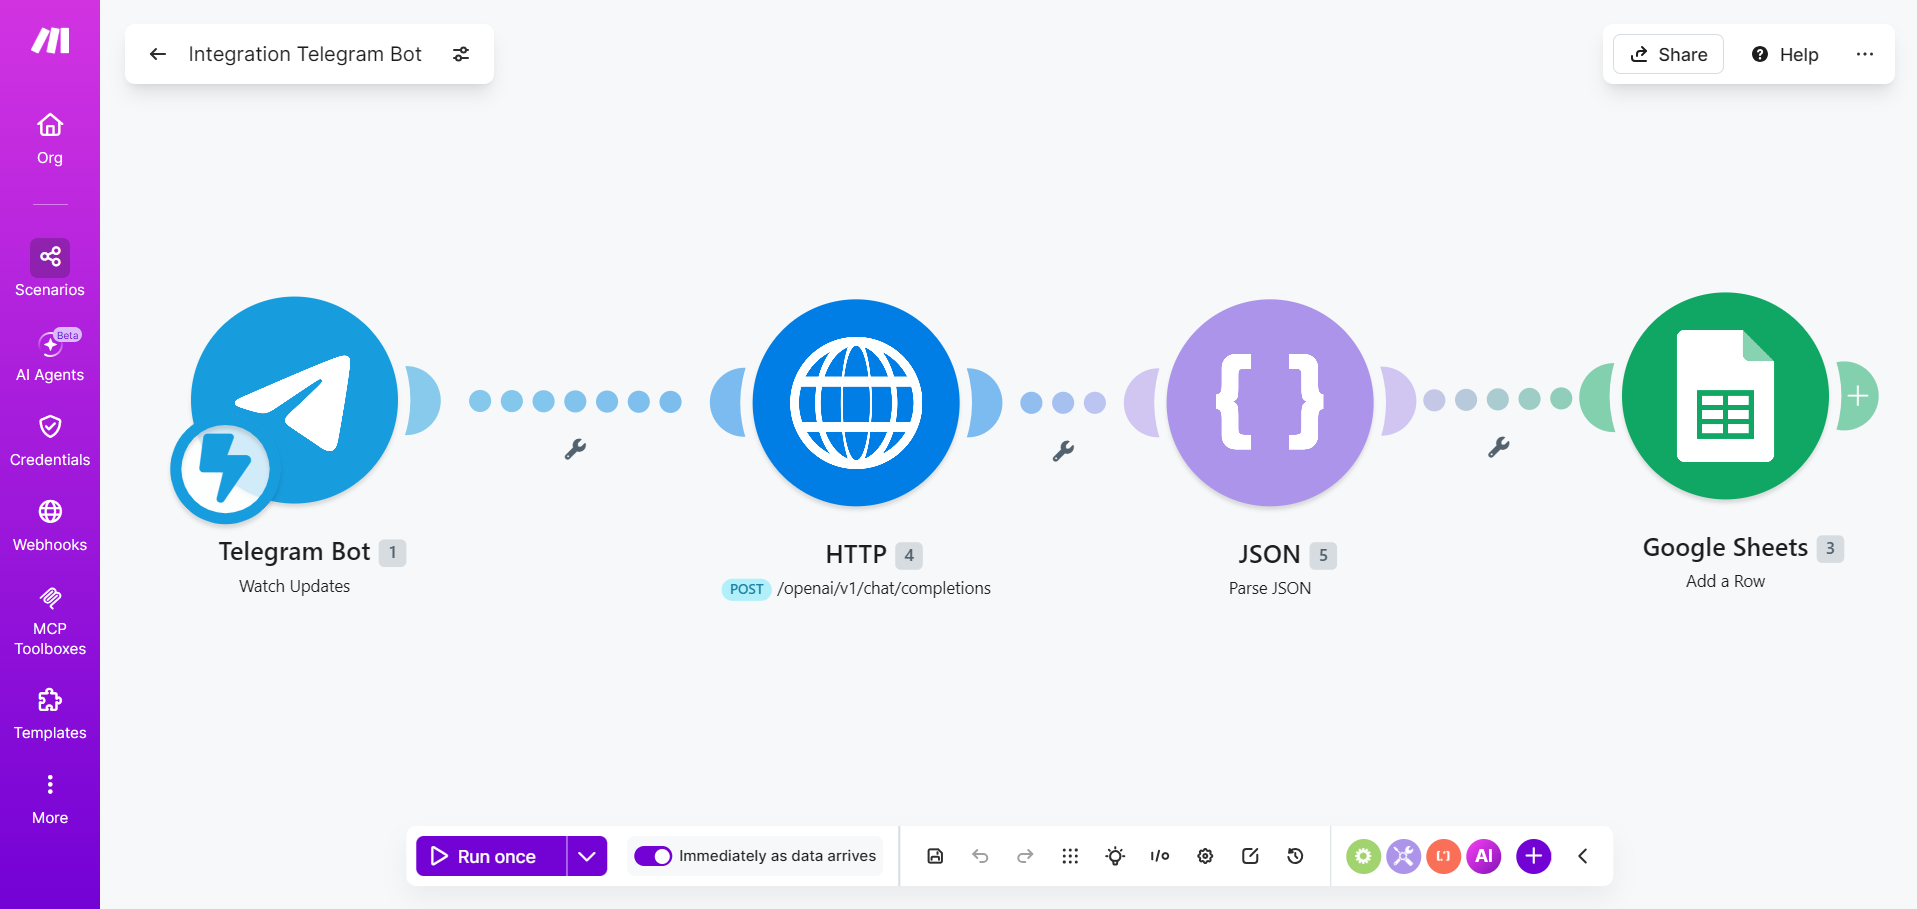
Task: Open scenario settings gear in bottom toolbar
Action: tap(1205, 856)
